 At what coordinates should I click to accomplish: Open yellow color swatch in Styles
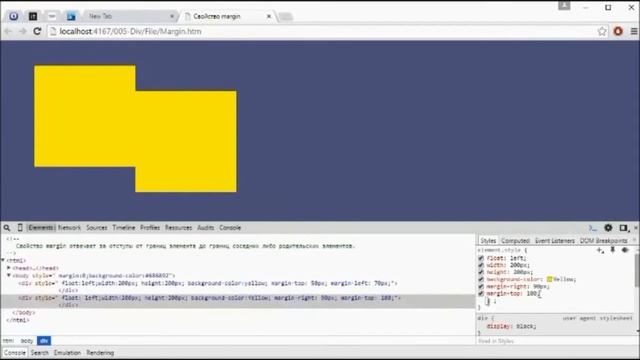click(x=549, y=279)
